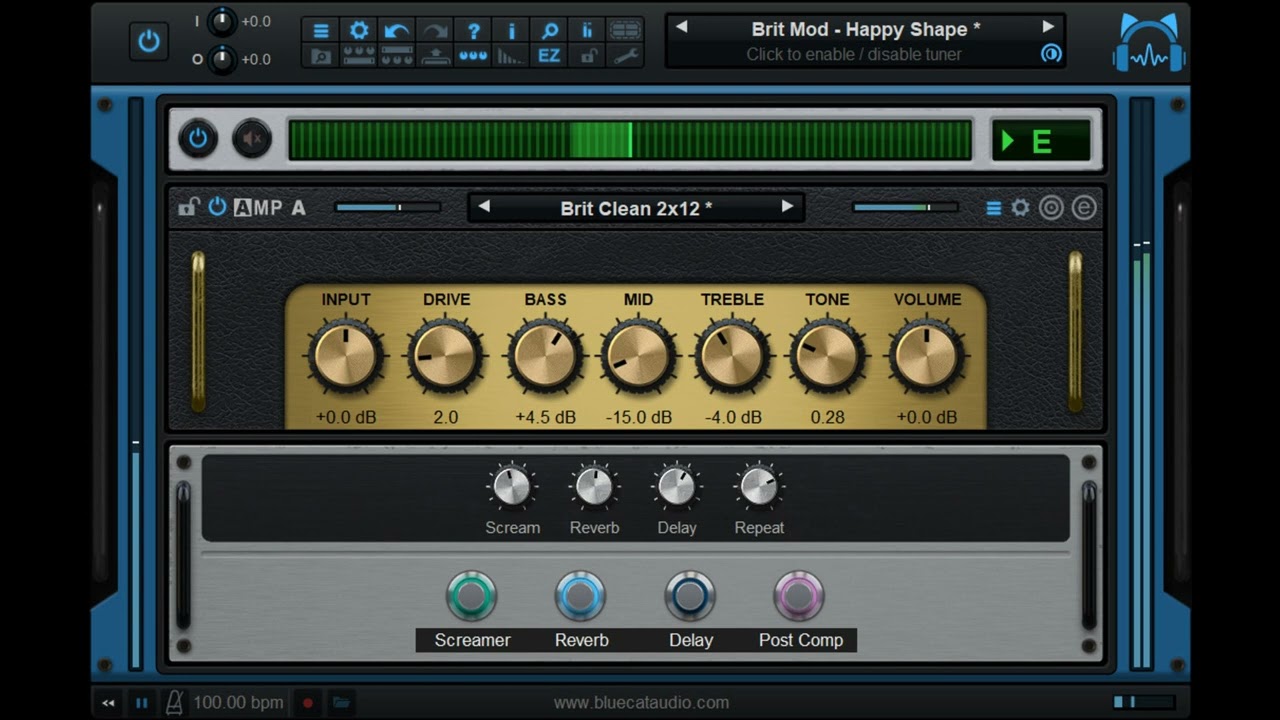
Task: Click the MID amp knob
Action: (x=638, y=356)
